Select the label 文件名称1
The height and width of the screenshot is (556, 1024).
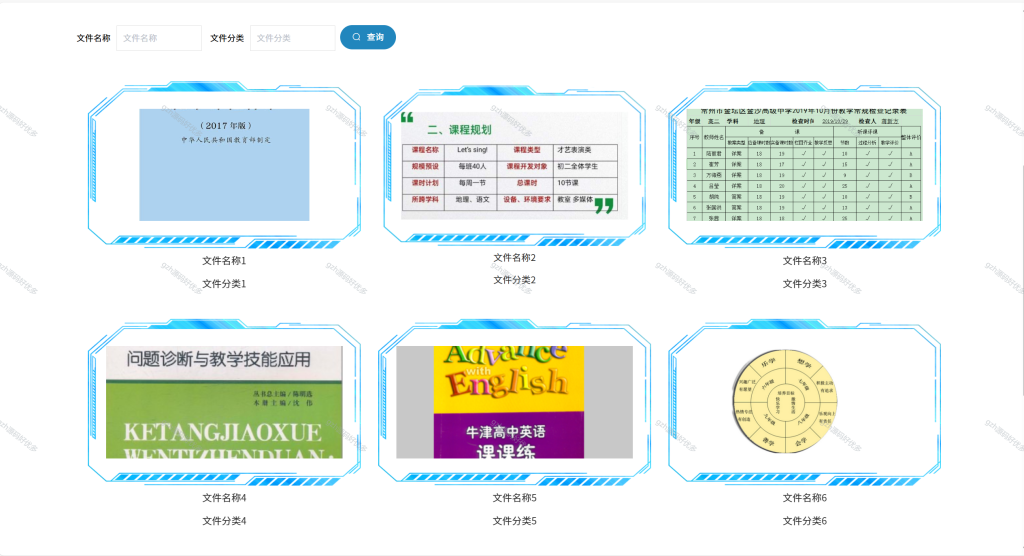[224, 261]
